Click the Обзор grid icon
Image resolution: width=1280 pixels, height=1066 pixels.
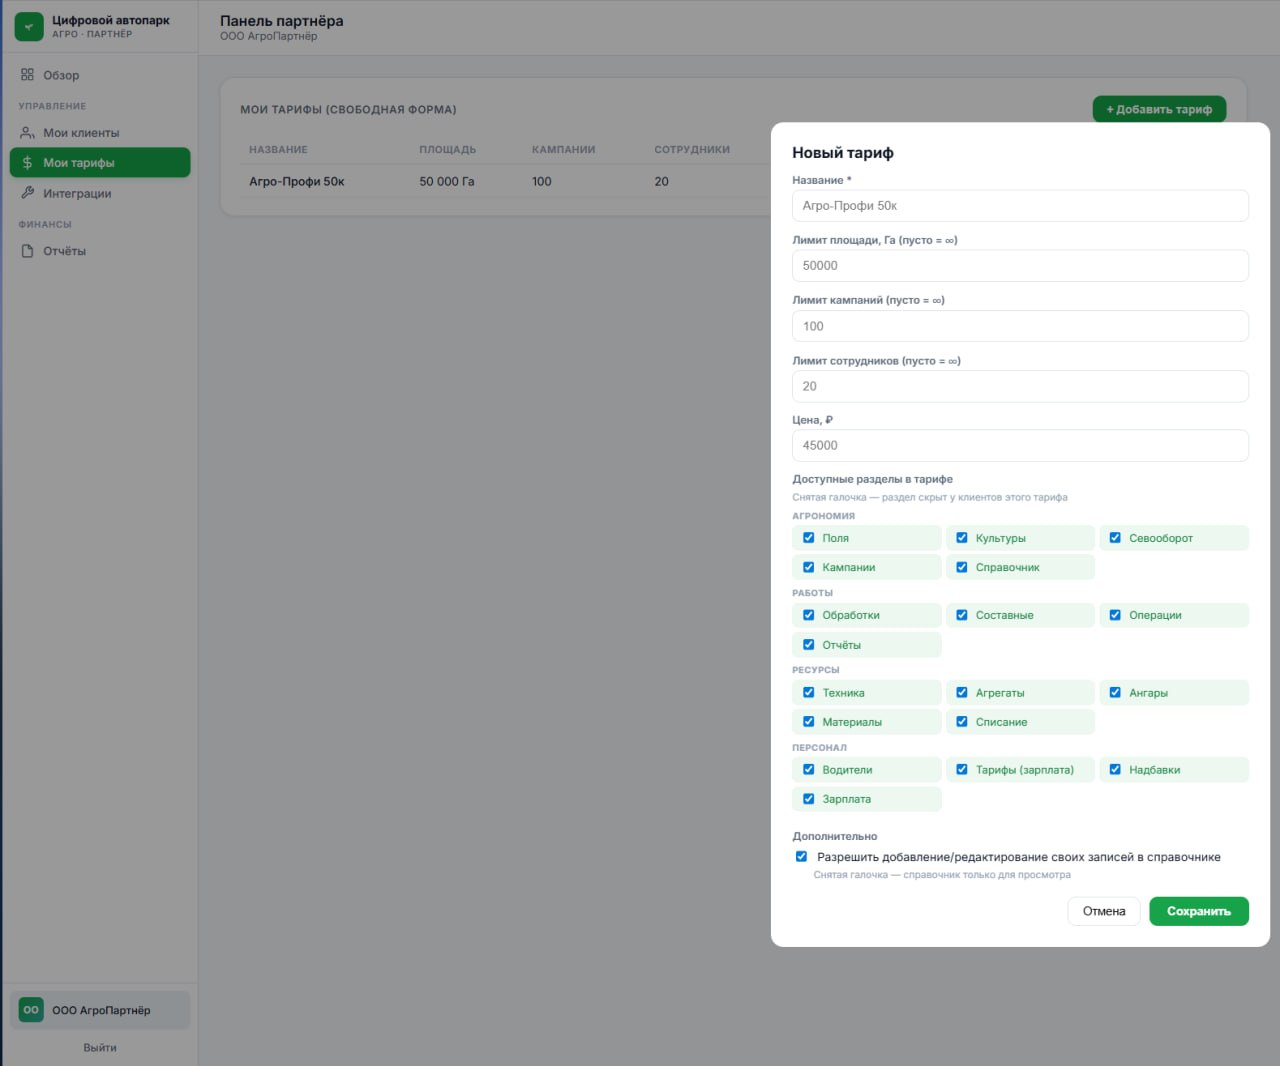tap(28, 75)
